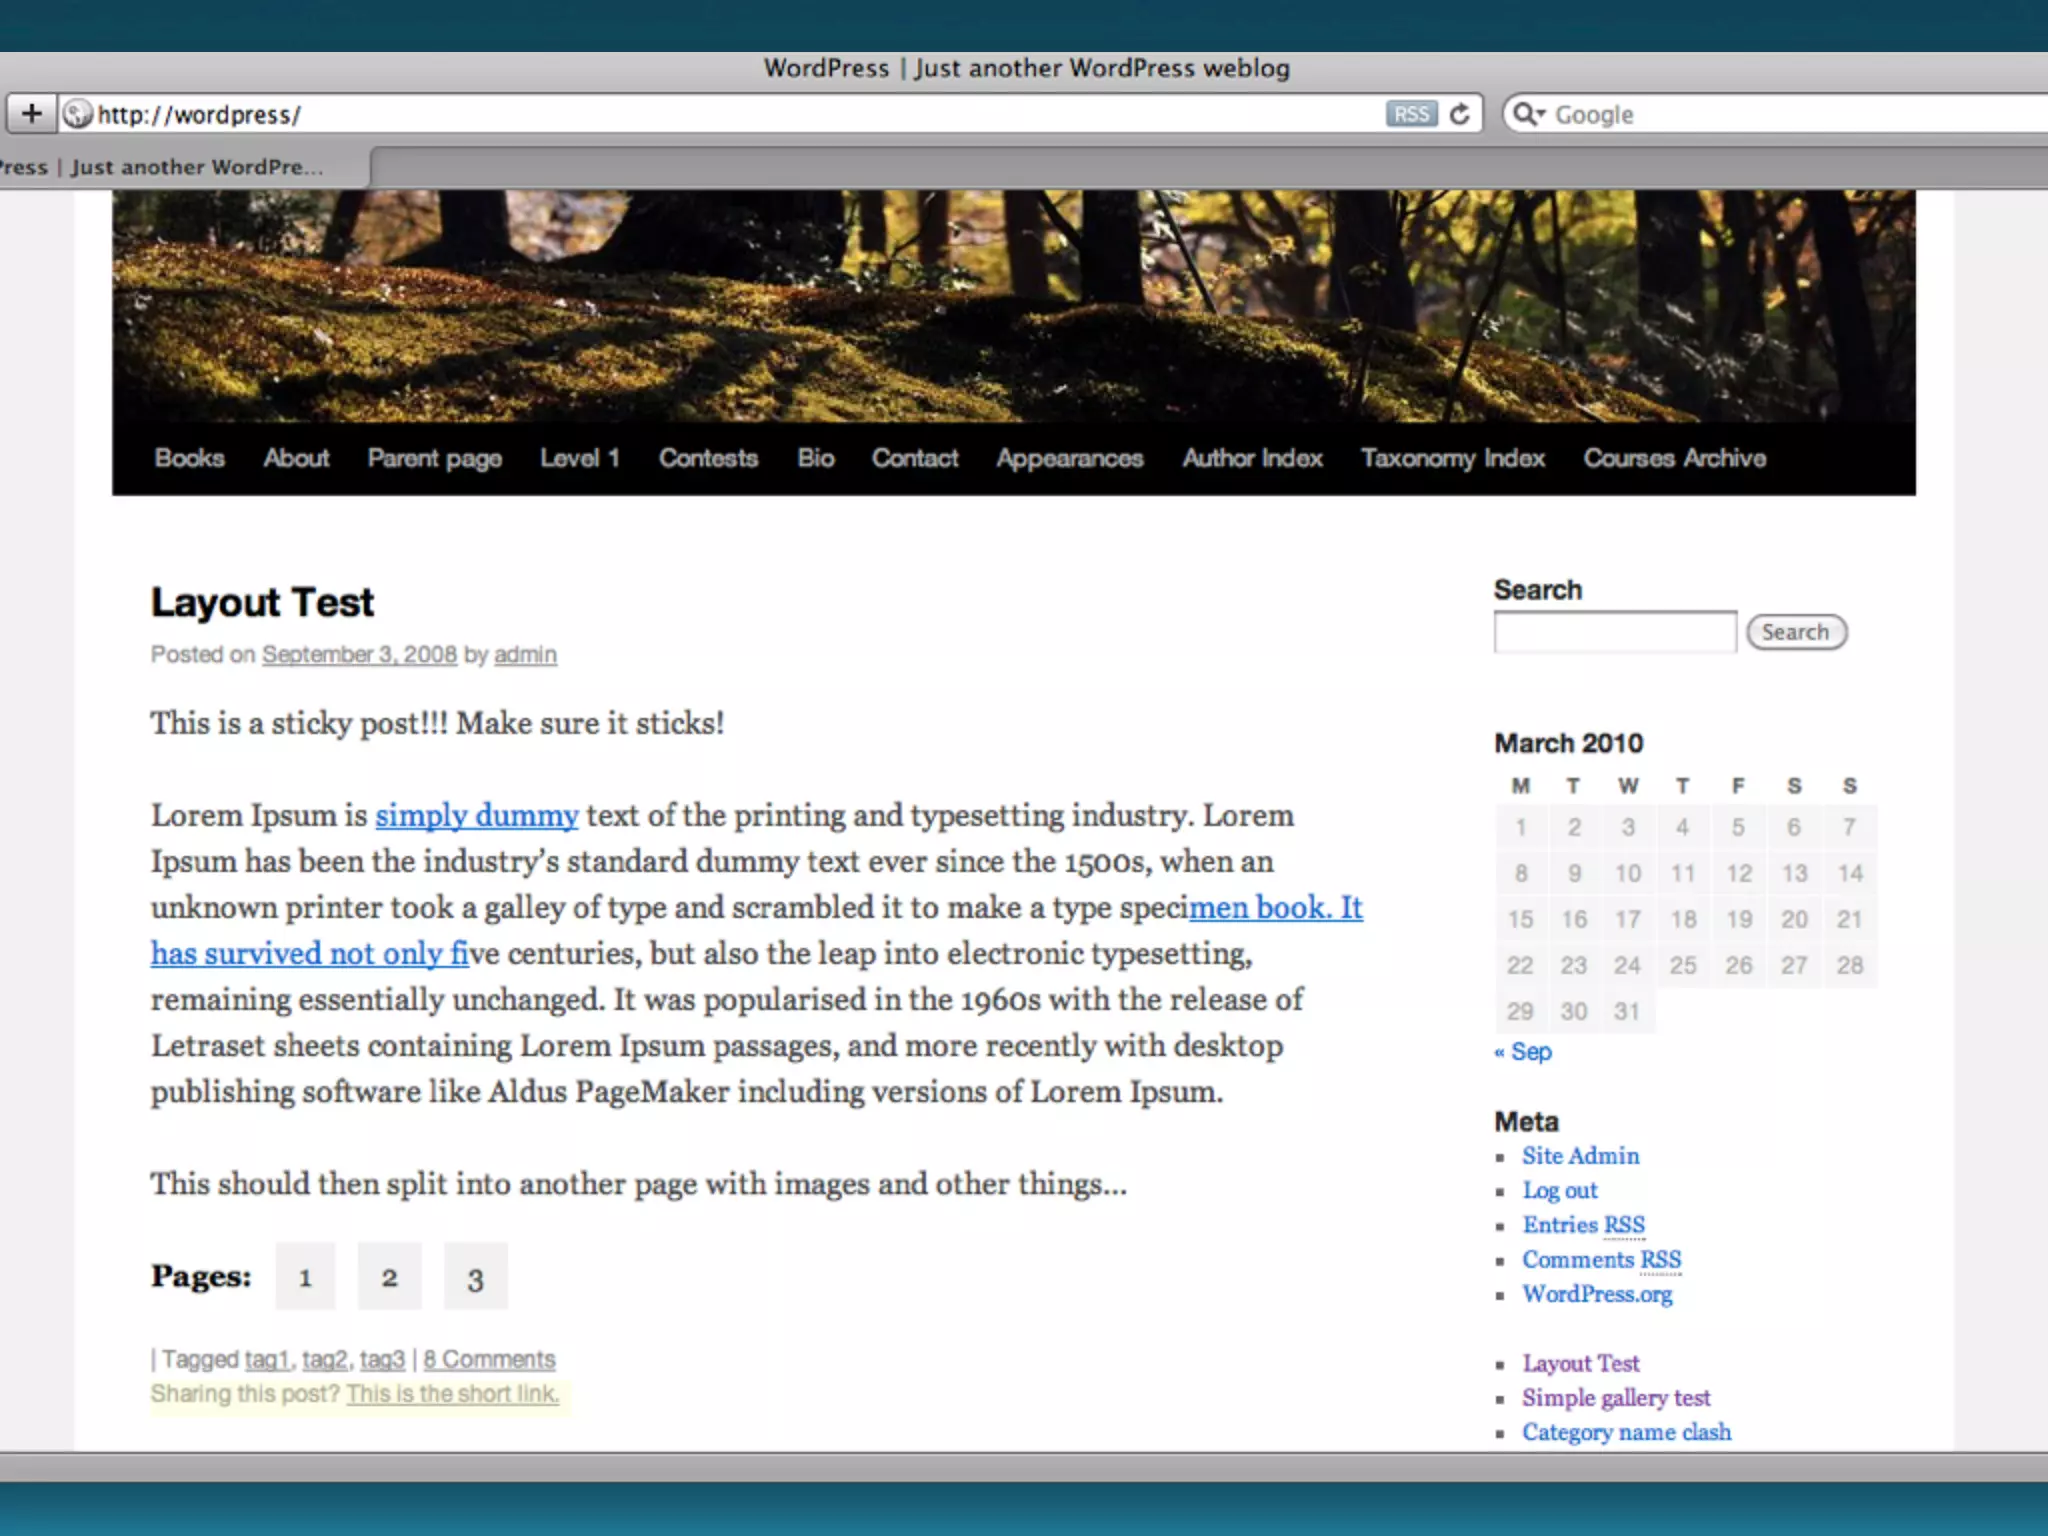The height and width of the screenshot is (1536, 2048).
Task: Click the Layout Test post title
Action: pyautogui.click(x=262, y=602)
